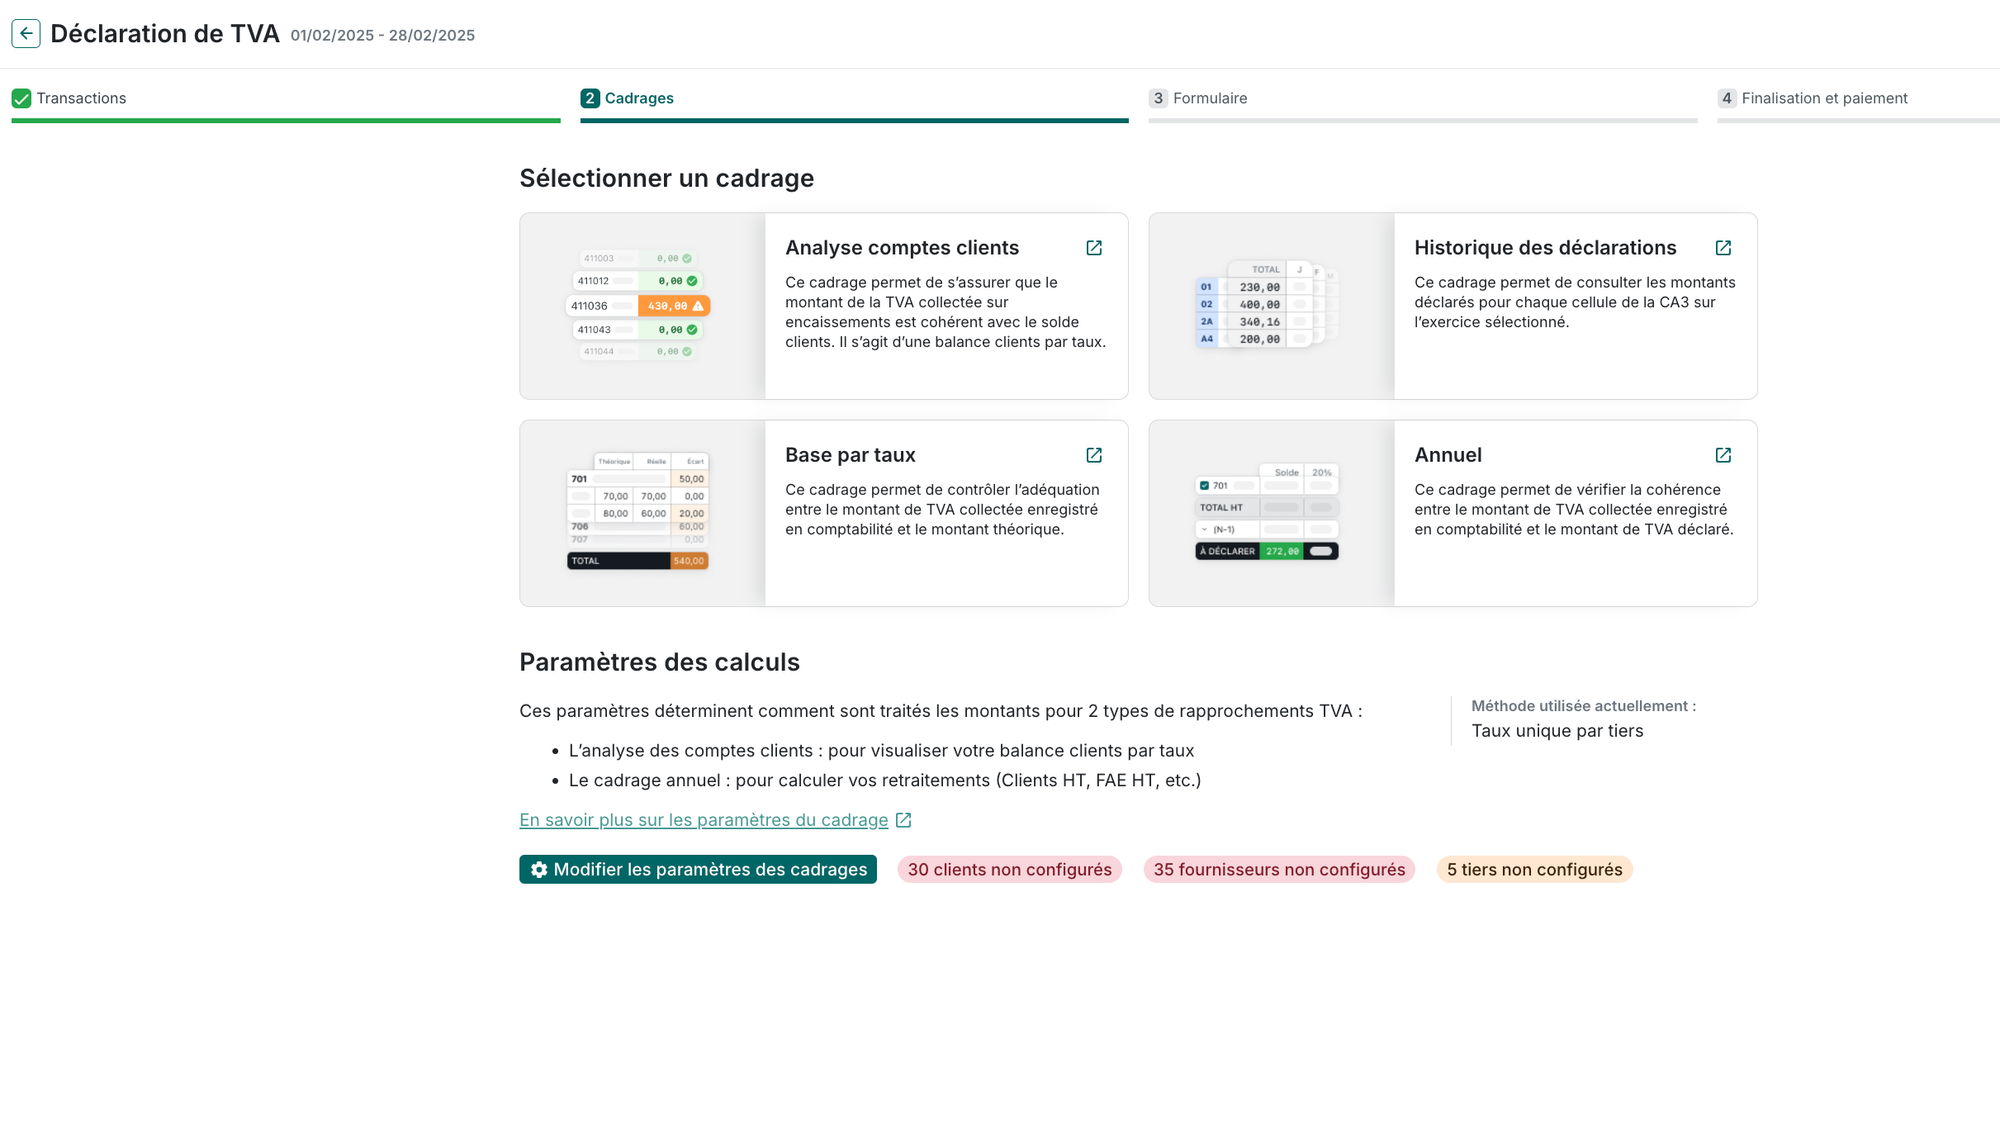
Task: Click the back arrow next to Déclaration de TVA
Action: click(x=26, y=34)
